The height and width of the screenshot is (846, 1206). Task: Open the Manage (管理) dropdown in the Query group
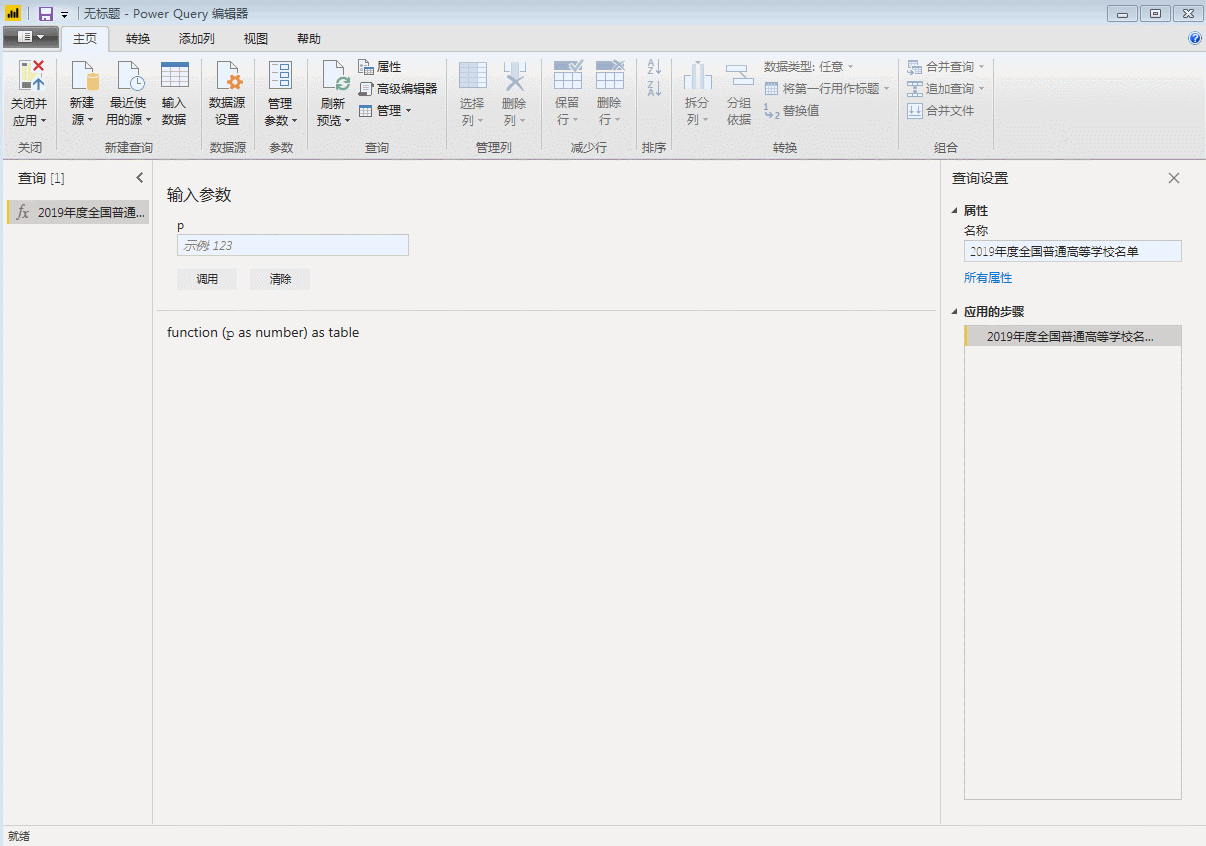pyautogui.click(x=386, y=111)
